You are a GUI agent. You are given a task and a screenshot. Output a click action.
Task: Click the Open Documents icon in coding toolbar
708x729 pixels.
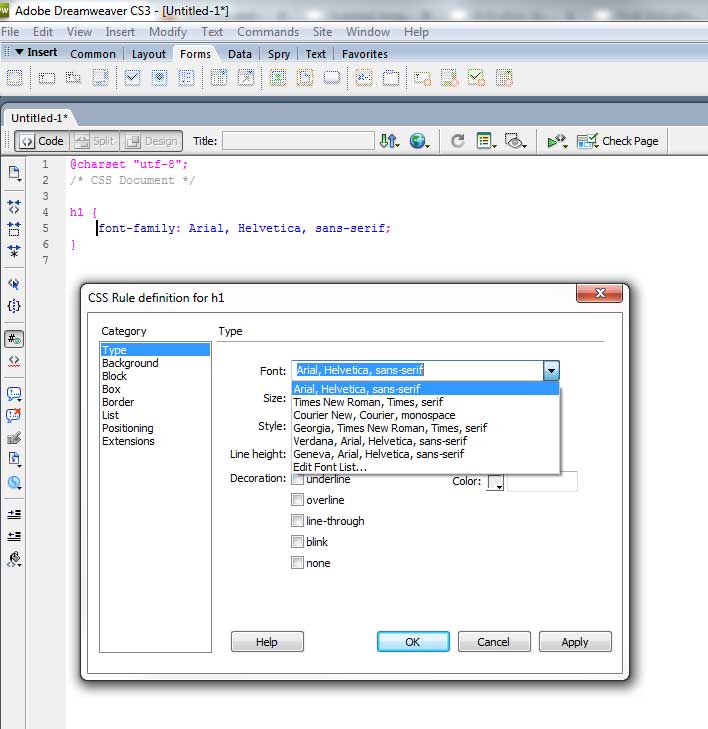coord(14,172)
